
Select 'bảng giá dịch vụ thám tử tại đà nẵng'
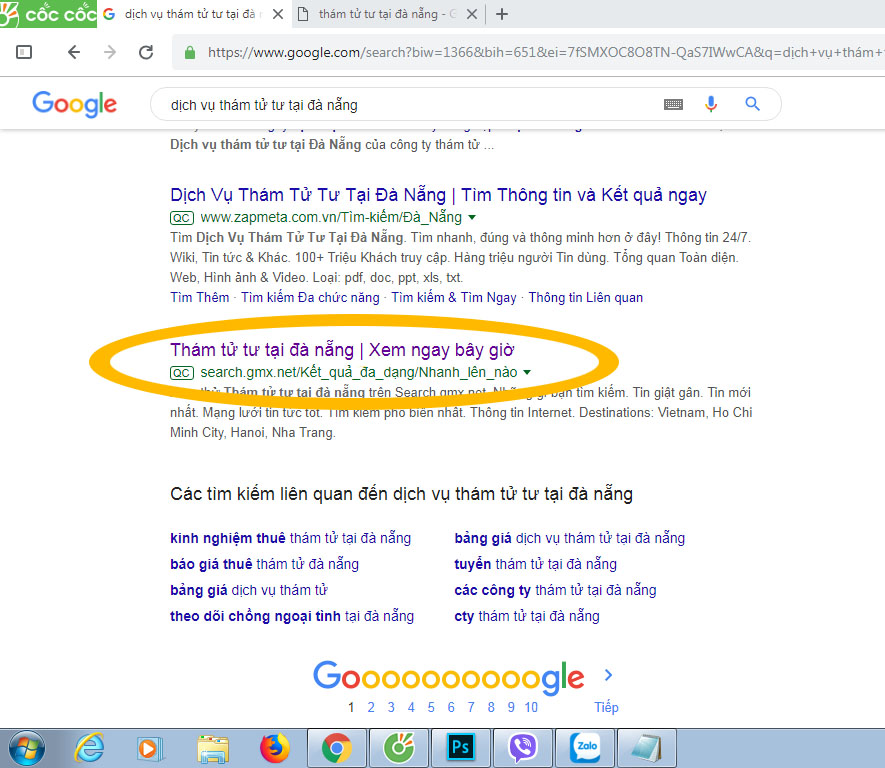[x=569, y=538]
